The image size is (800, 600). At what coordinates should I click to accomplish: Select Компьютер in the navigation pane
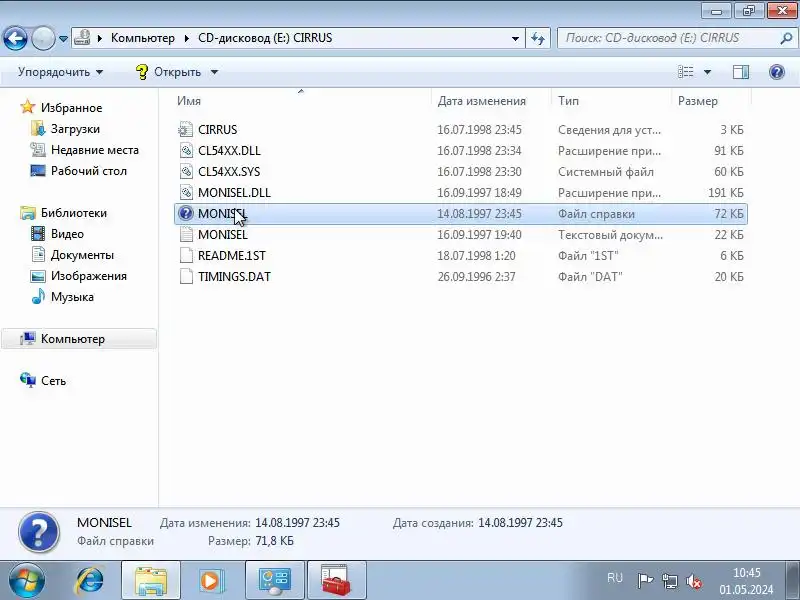[79, 339]
